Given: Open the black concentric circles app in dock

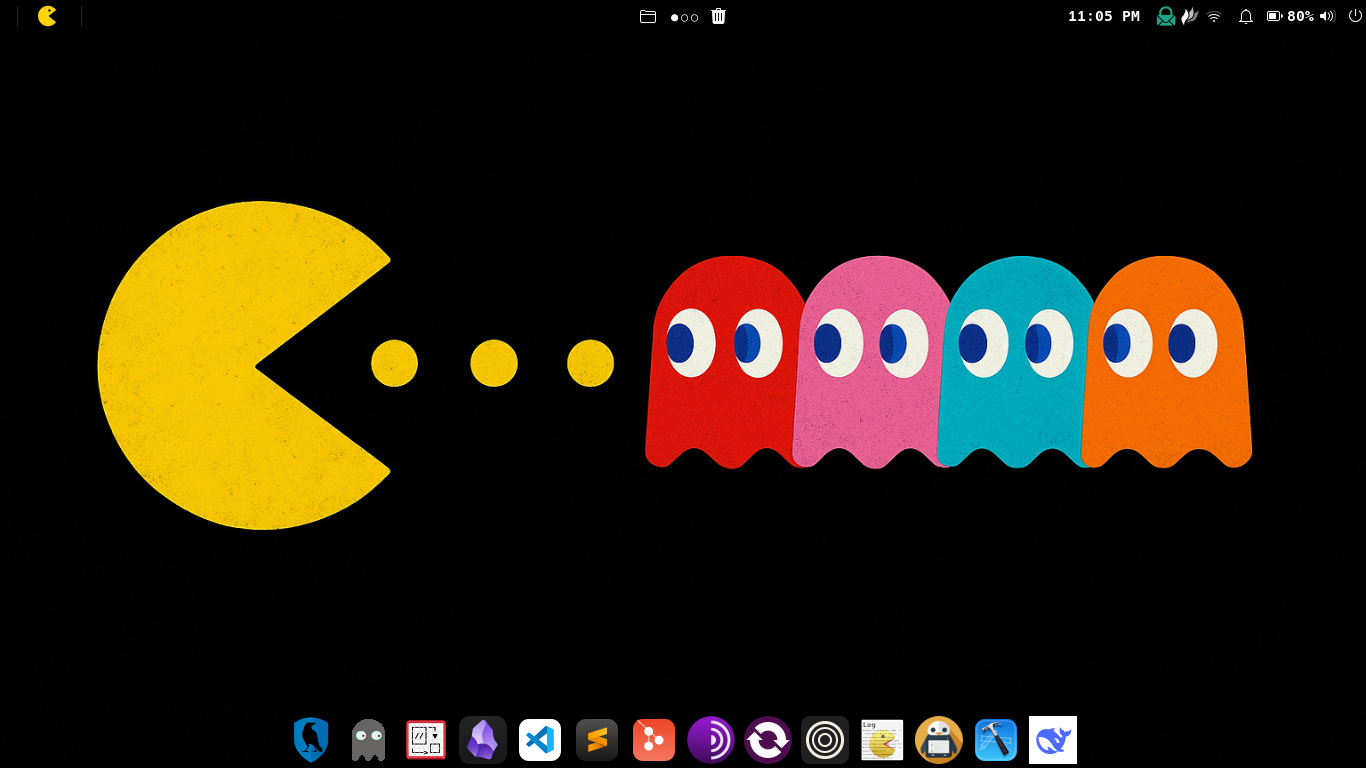Looking at the screenshot, I should pyautogui.click(x=825, y=740).
